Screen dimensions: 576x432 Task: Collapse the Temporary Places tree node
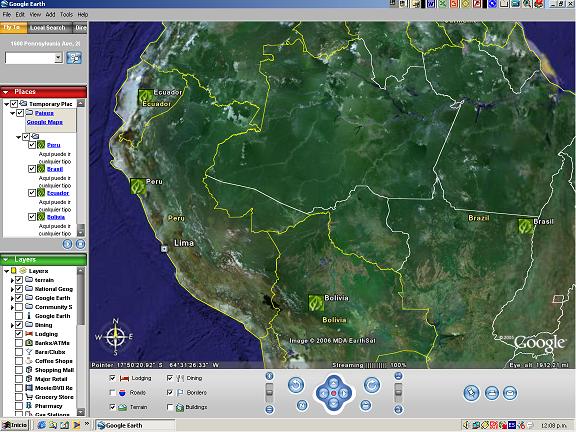click(6, 104)
